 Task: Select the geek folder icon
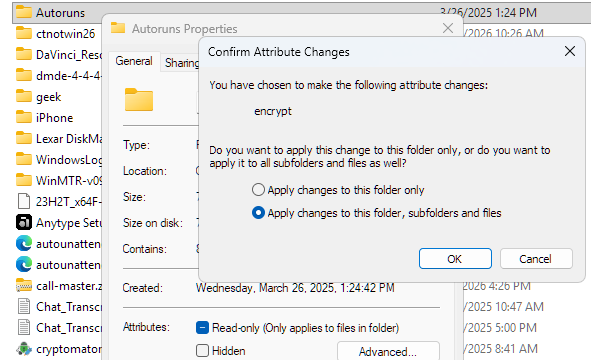click(24, 97)
